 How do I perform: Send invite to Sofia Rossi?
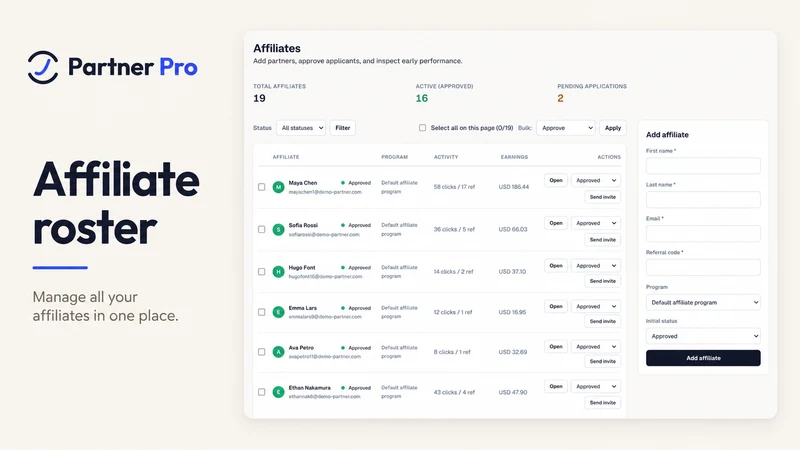(x=603, y=240)
